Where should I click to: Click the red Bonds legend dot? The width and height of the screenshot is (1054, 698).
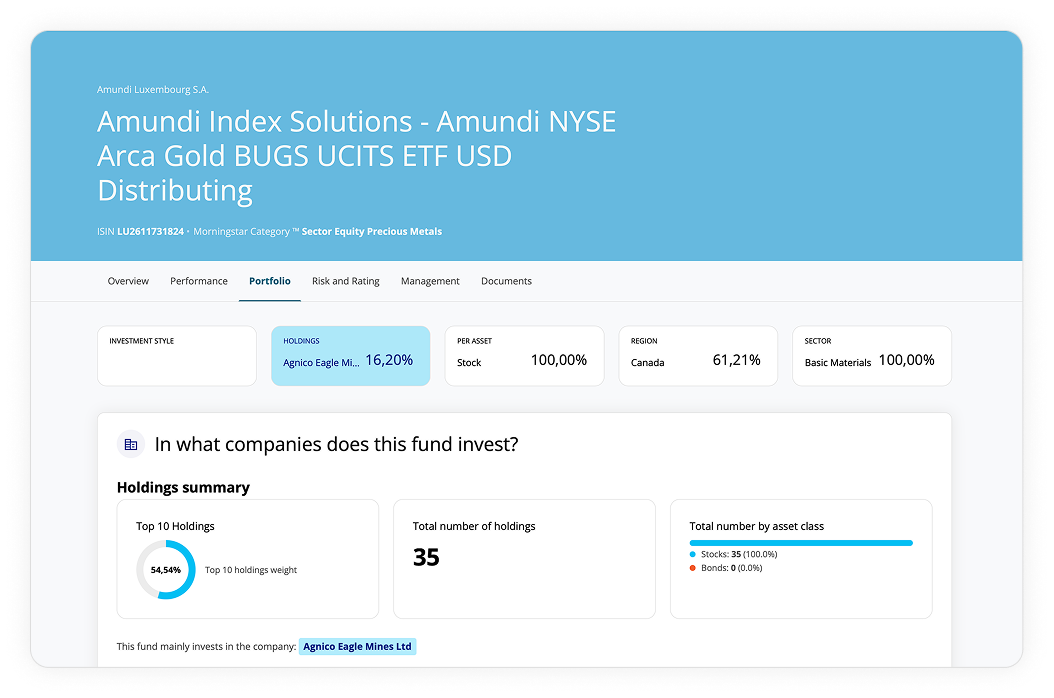pyautogui.click(x=693, y=568)
